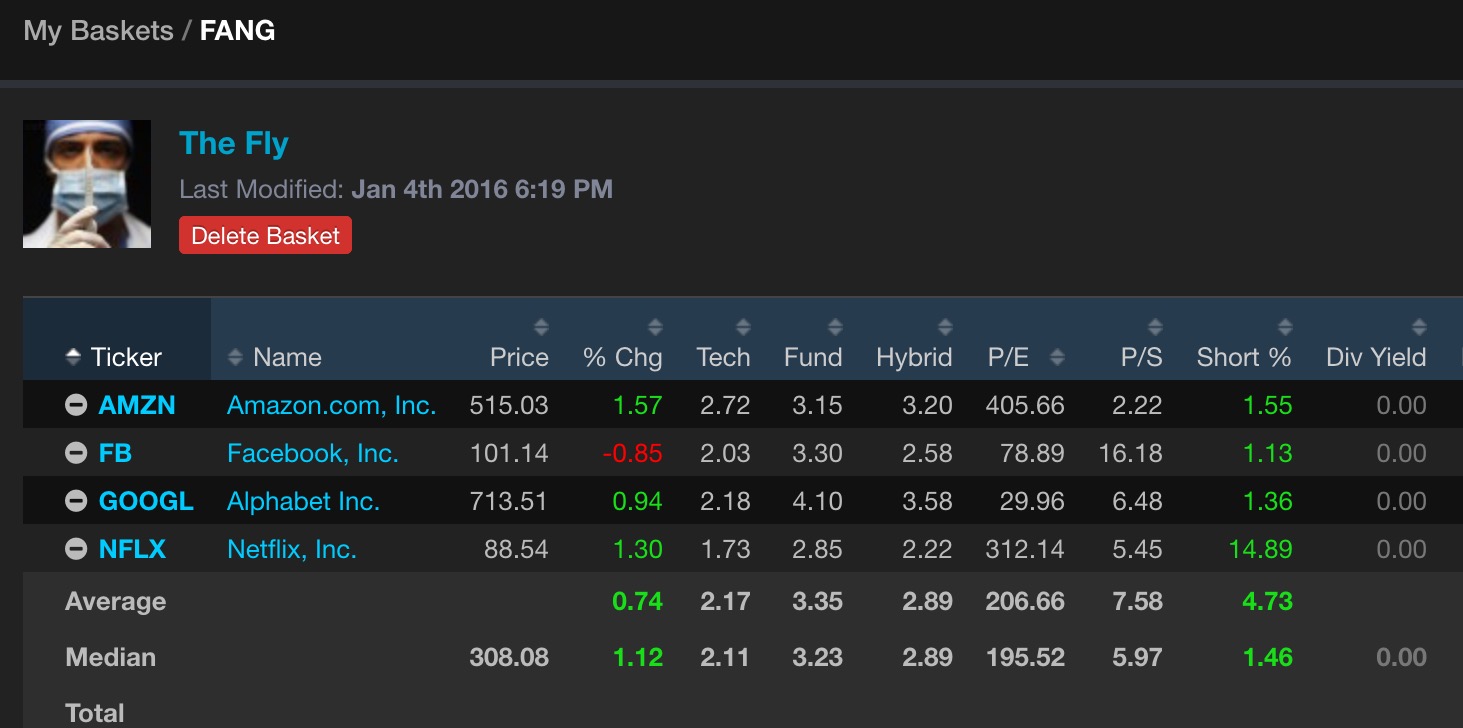Go to My Baskets breadcrumb
Viewport: 1463px width, 728px height.
[98, 31]
